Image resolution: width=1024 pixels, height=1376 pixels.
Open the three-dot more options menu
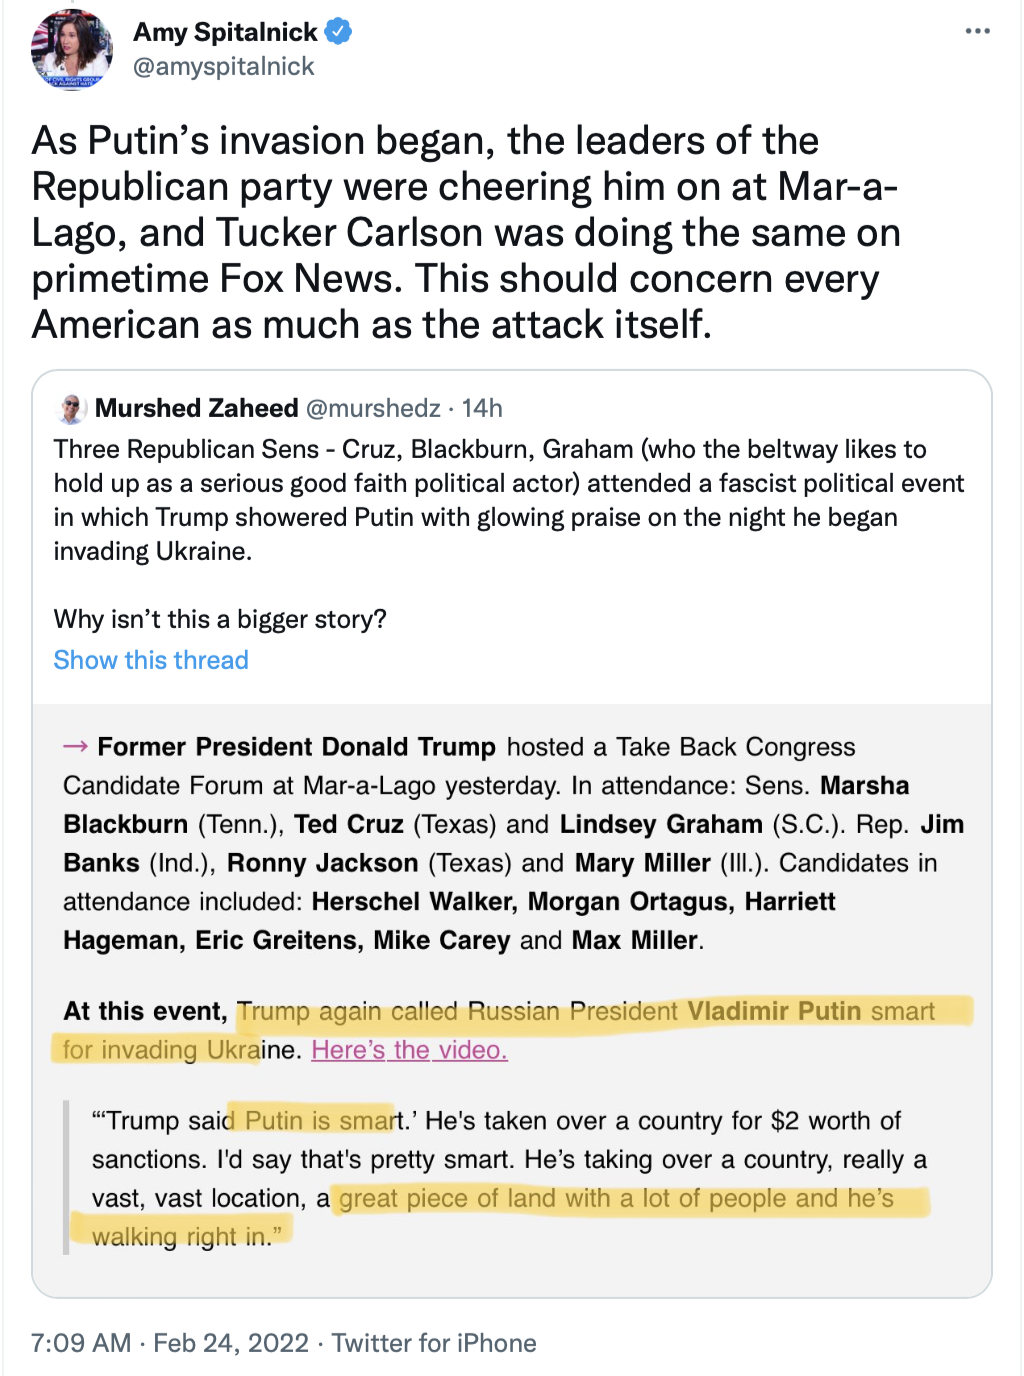pos(977,31)
